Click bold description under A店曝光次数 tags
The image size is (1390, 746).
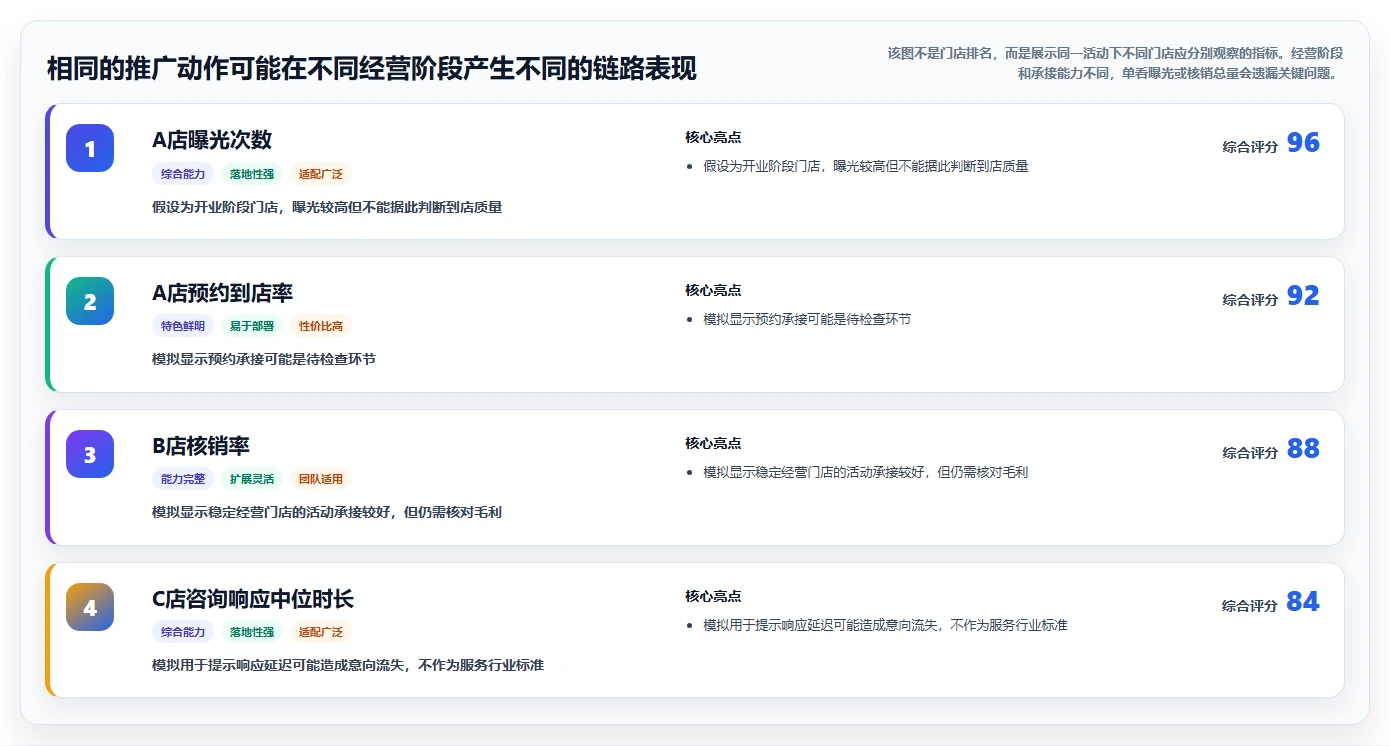click(x=327, y=207)
